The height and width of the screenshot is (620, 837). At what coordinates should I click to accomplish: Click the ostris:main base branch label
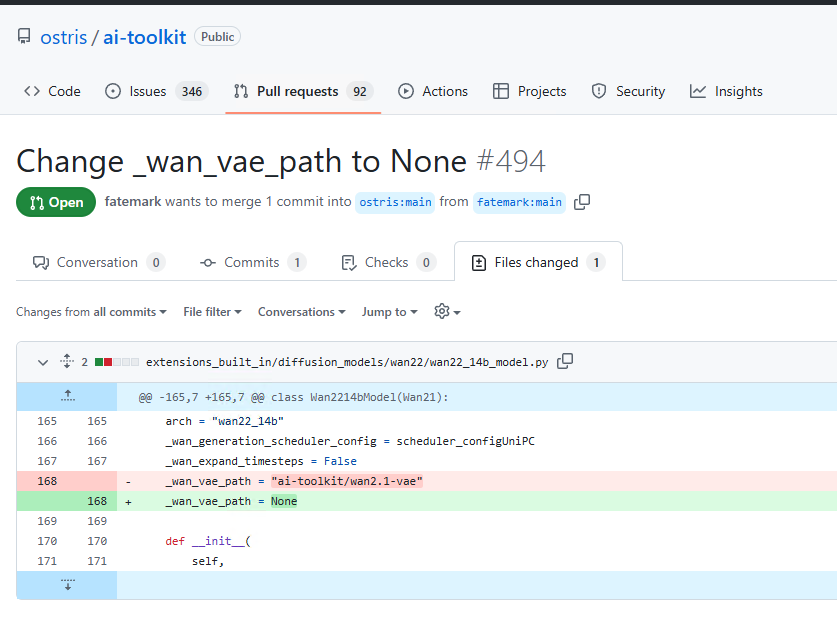395,202
